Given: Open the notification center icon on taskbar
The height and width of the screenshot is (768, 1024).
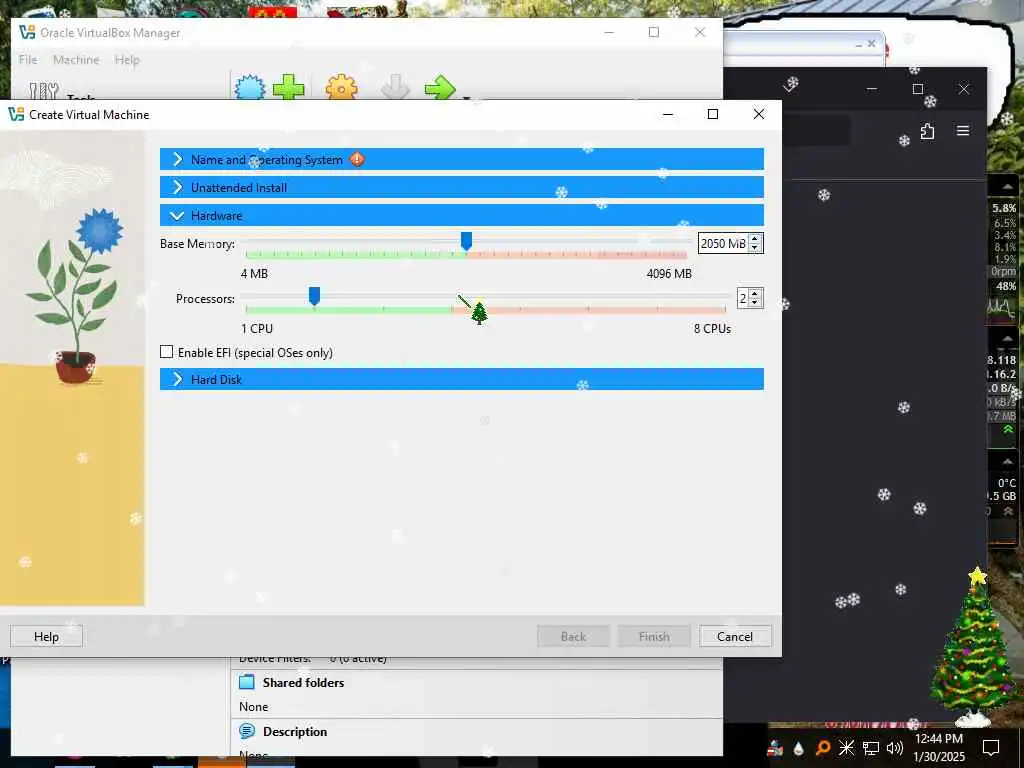Looking at the screenshot, I should [x=991, y=747].
